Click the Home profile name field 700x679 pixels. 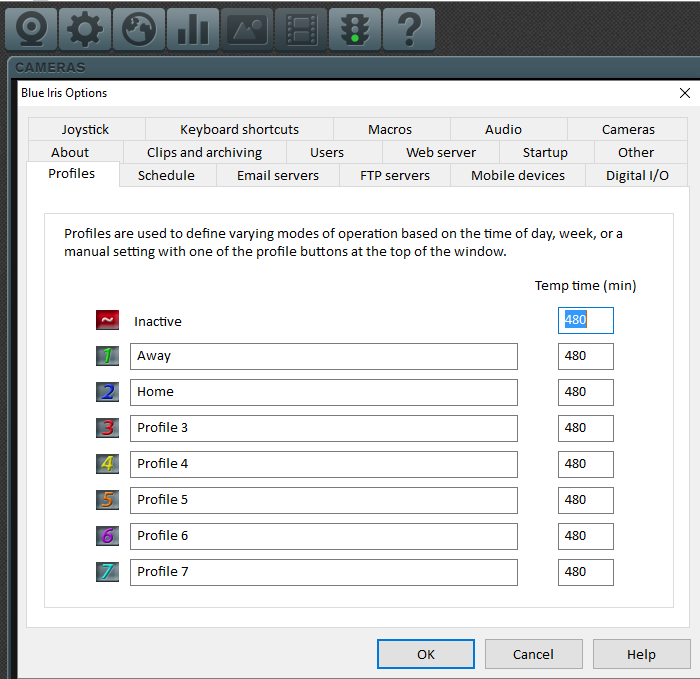(x=324, y=392)
